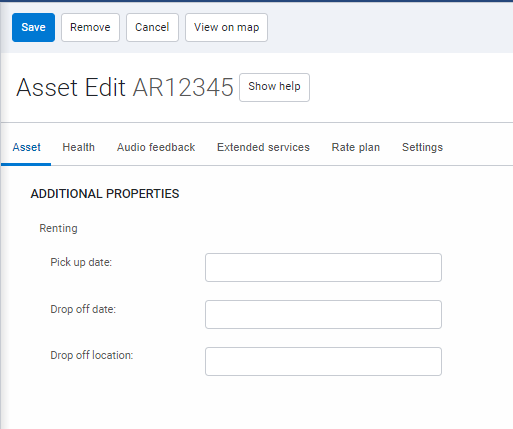Image resolution: width=513 pixels, height=429 pixels.
Task: Remove this asset with Remove button
Action: [90, 27]
